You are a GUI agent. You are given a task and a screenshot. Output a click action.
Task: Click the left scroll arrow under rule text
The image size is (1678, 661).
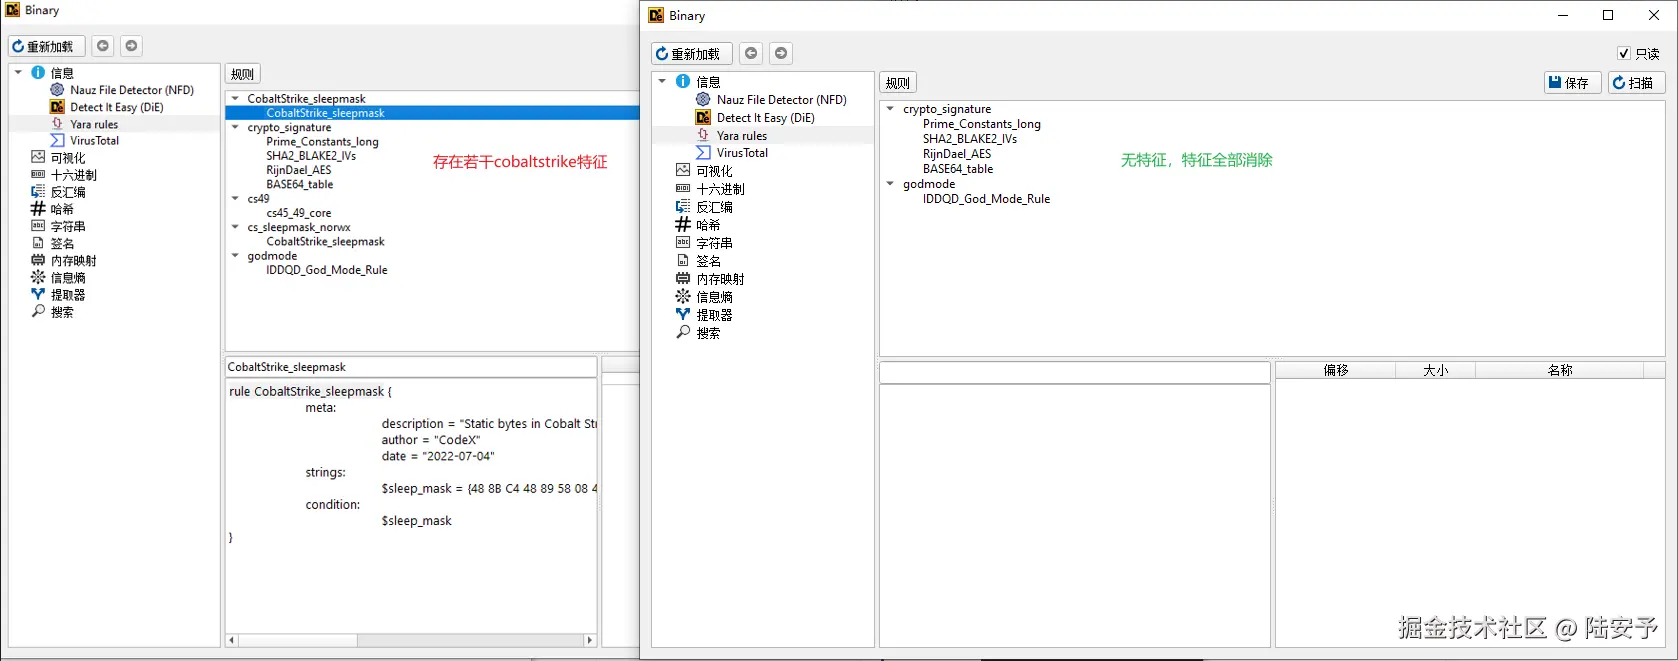(x=232, y=640)
